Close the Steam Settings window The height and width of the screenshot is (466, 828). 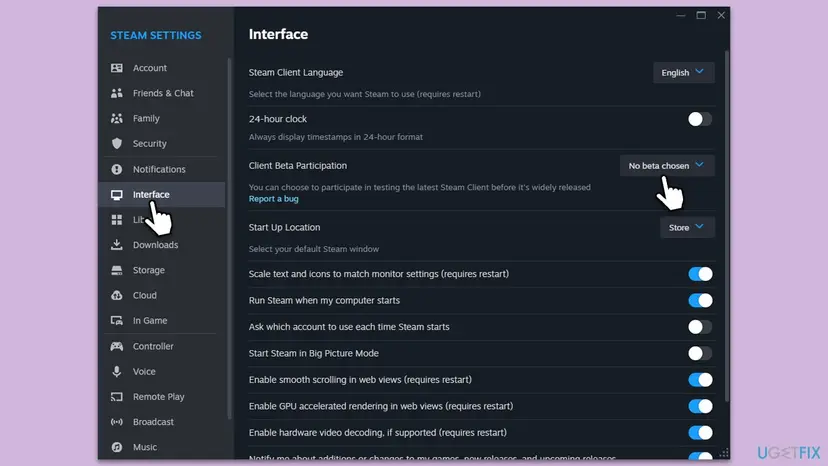click(x=721, y=15)
